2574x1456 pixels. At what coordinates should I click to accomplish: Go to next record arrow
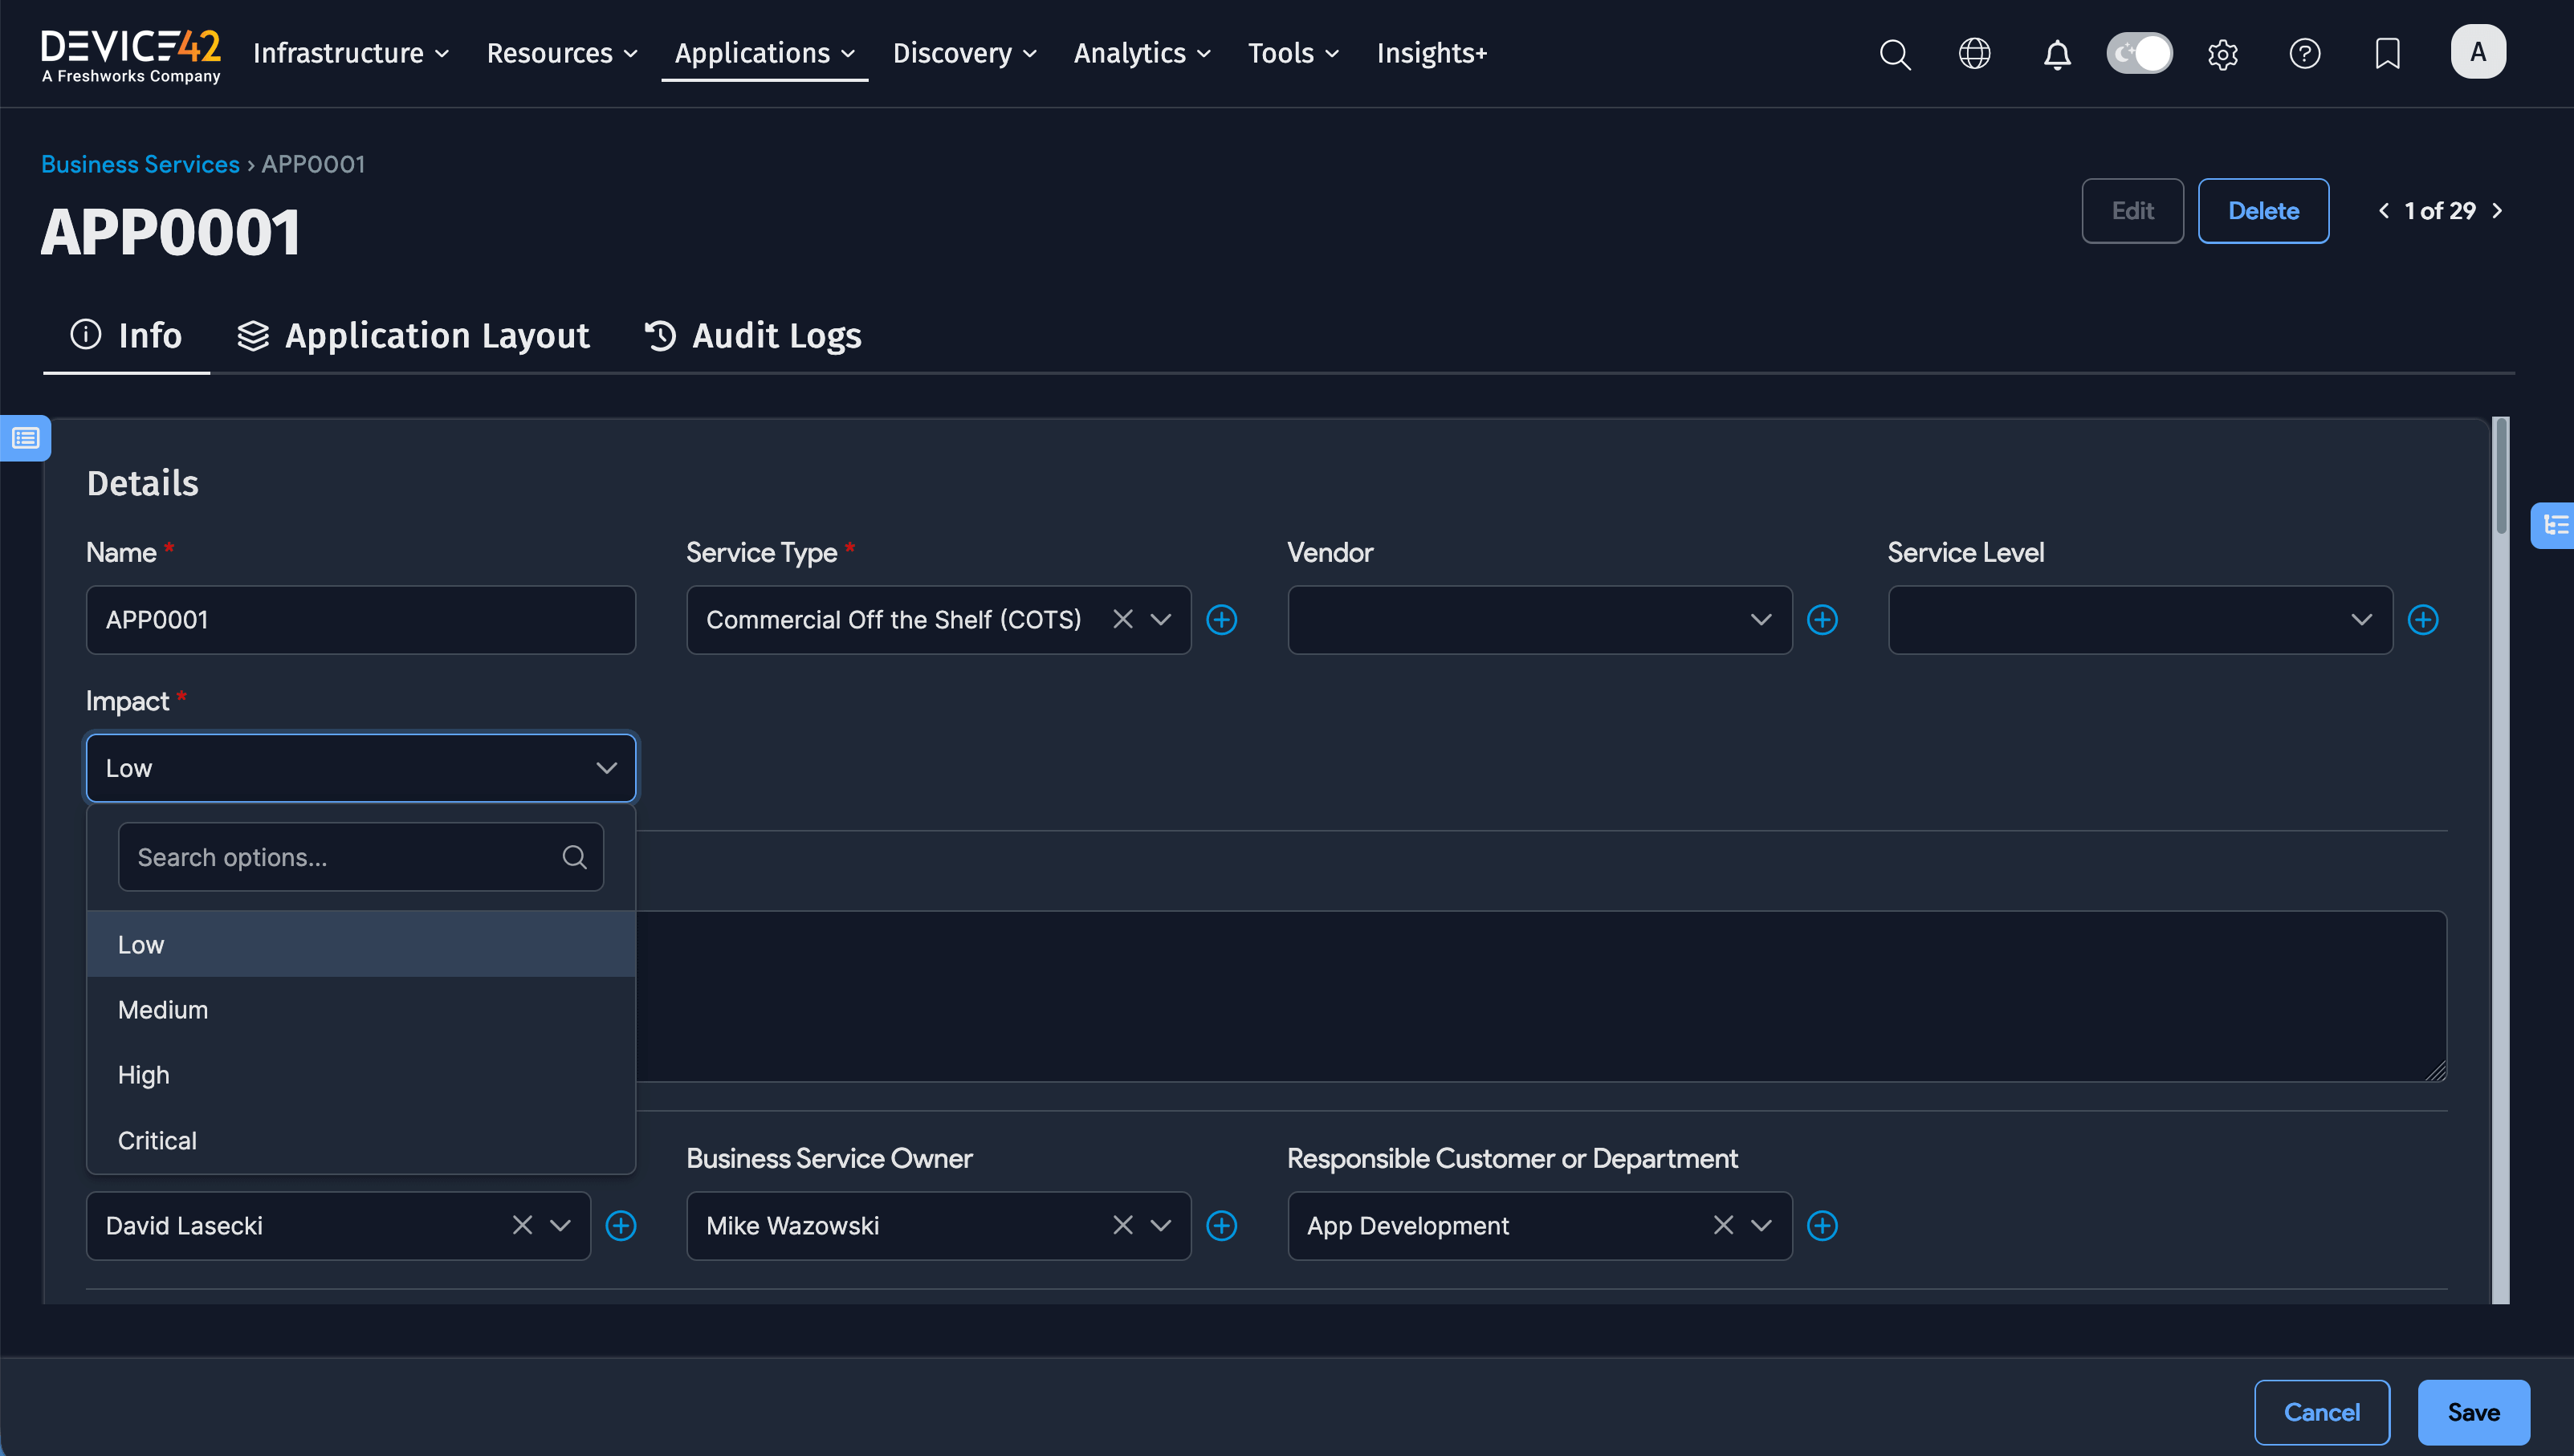tap(2497, 211)
